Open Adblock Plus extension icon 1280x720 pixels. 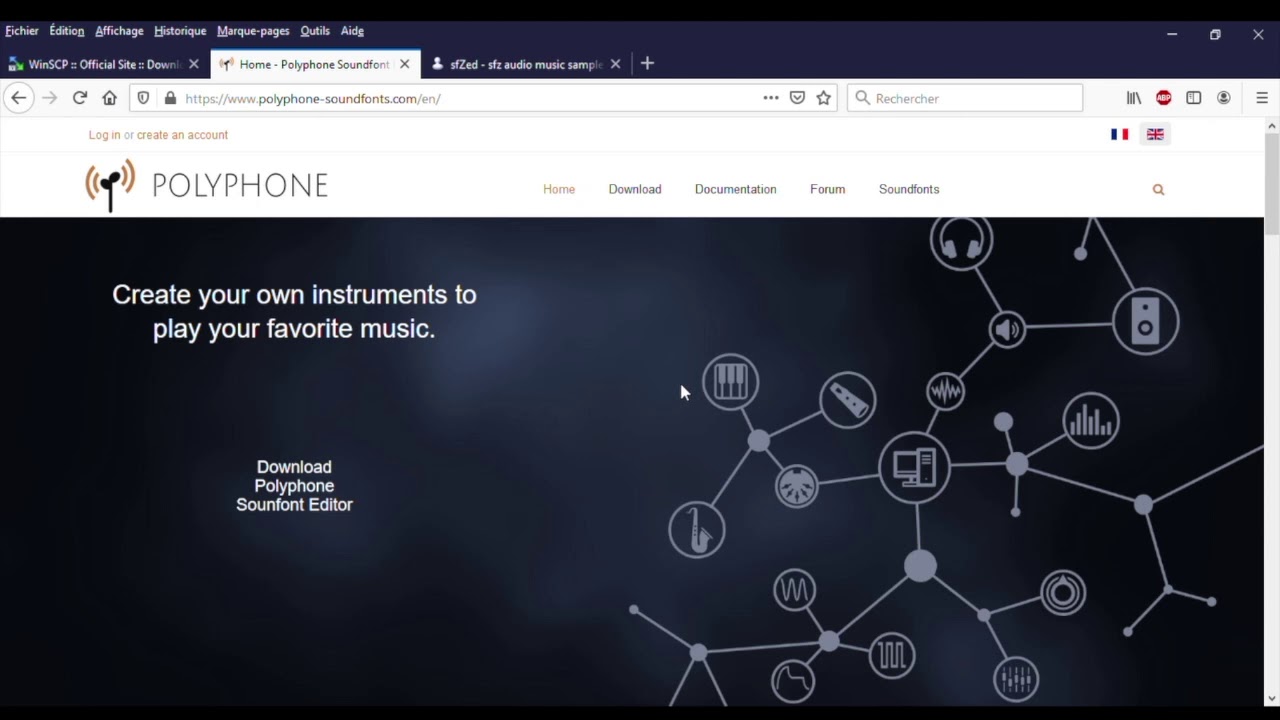pos(1164,98)
